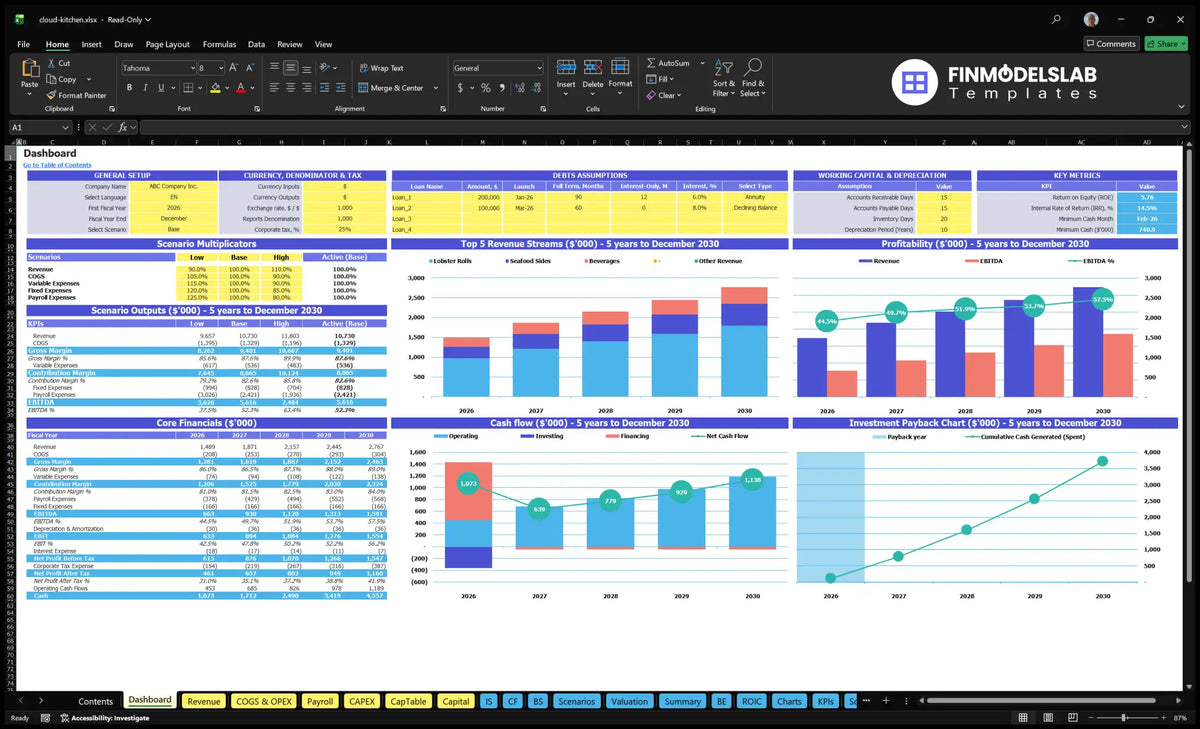The width and height of the screenshot is (1200, 729).
Task: Click the Comments button
Action: click(1111, 44)
